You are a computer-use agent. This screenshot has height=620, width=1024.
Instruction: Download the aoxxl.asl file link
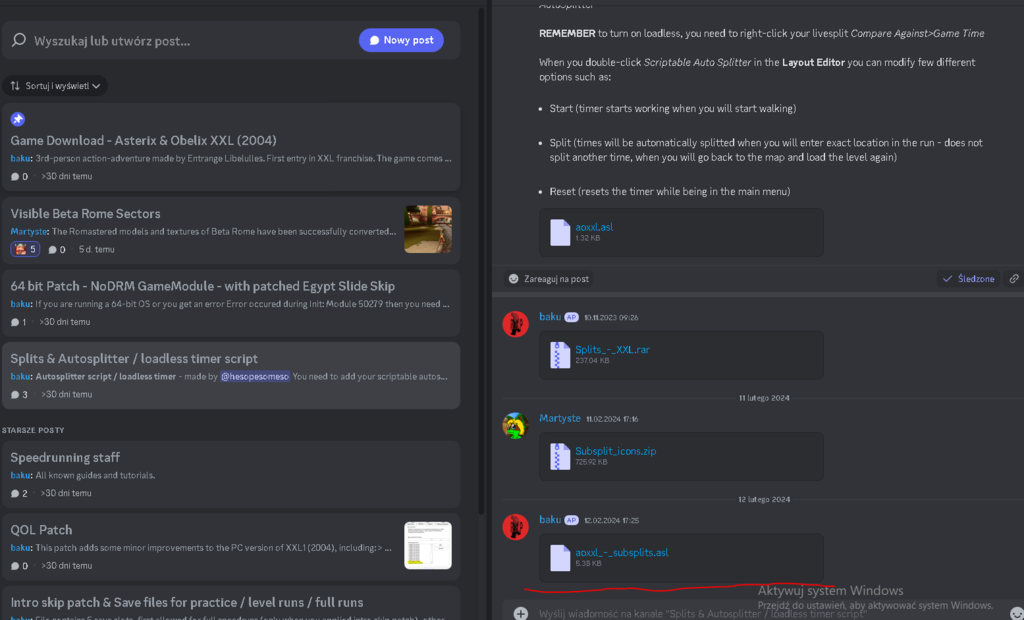tap(594, 227)
